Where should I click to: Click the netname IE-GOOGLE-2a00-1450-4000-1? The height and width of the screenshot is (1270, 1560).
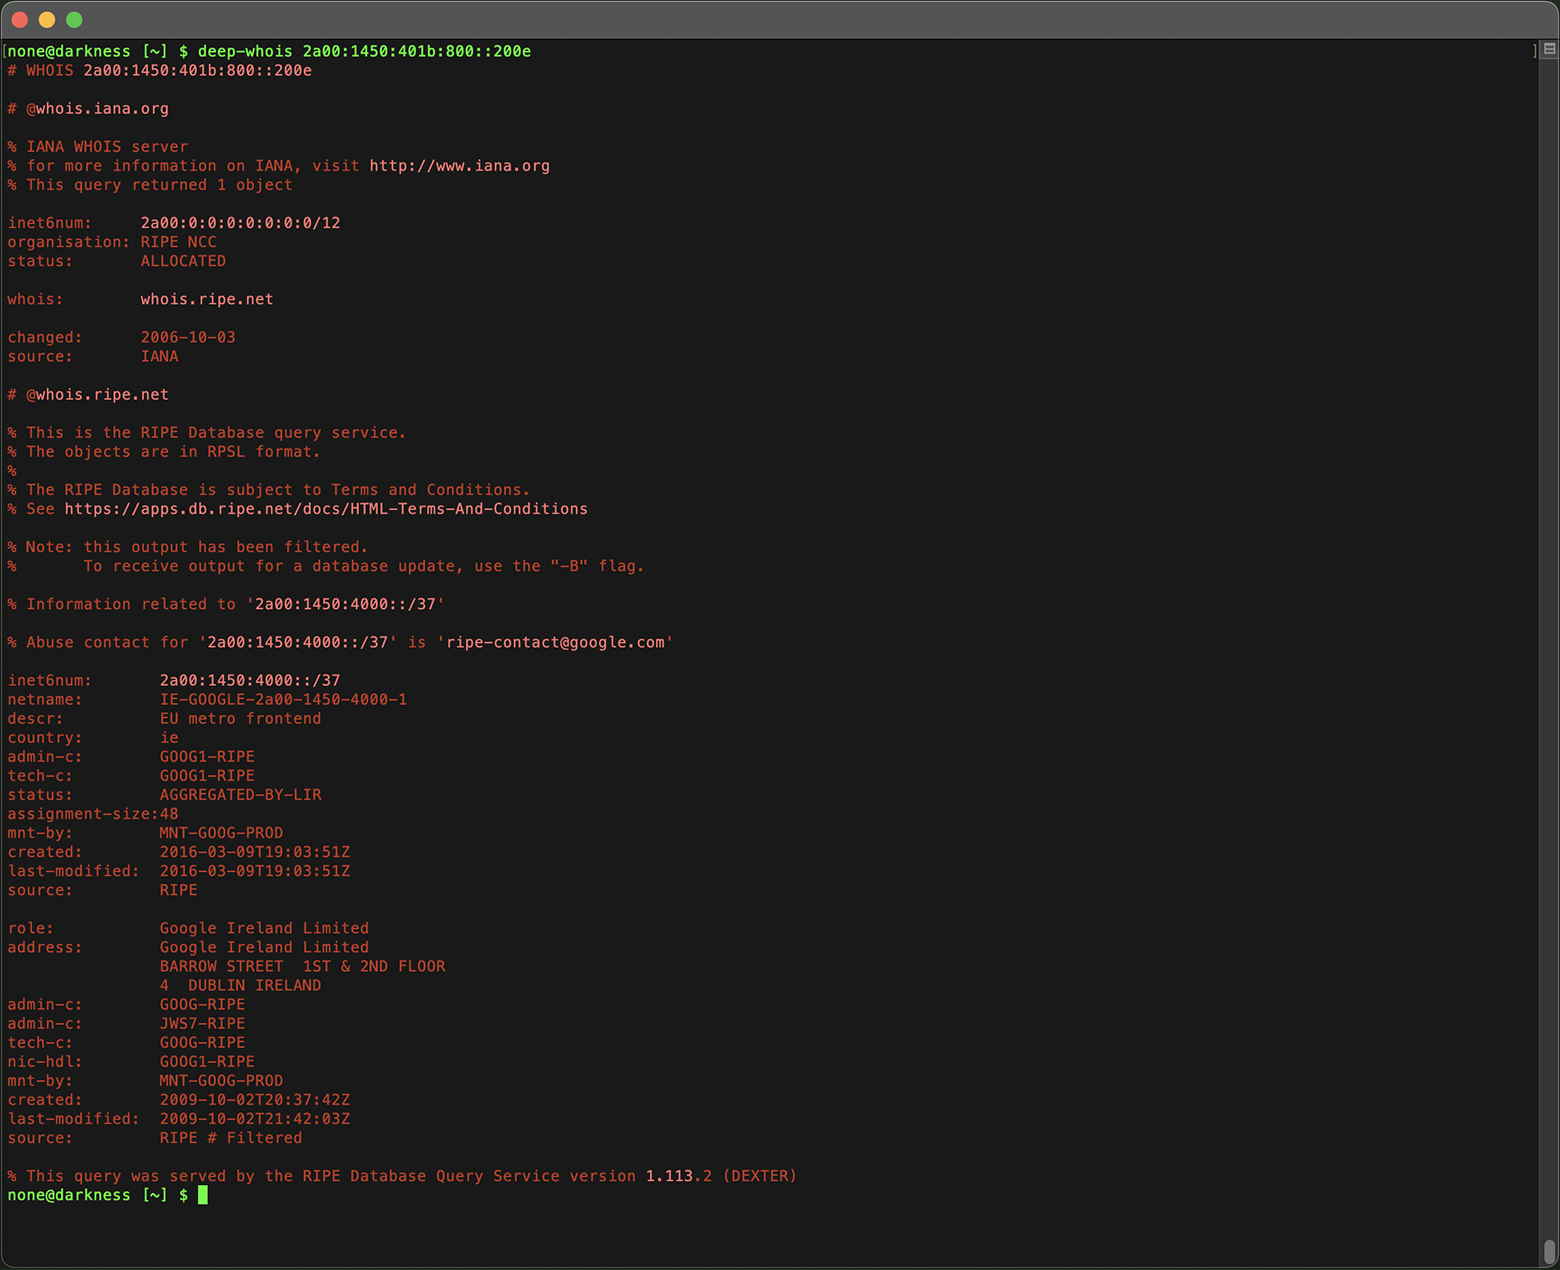click(283, 699)
